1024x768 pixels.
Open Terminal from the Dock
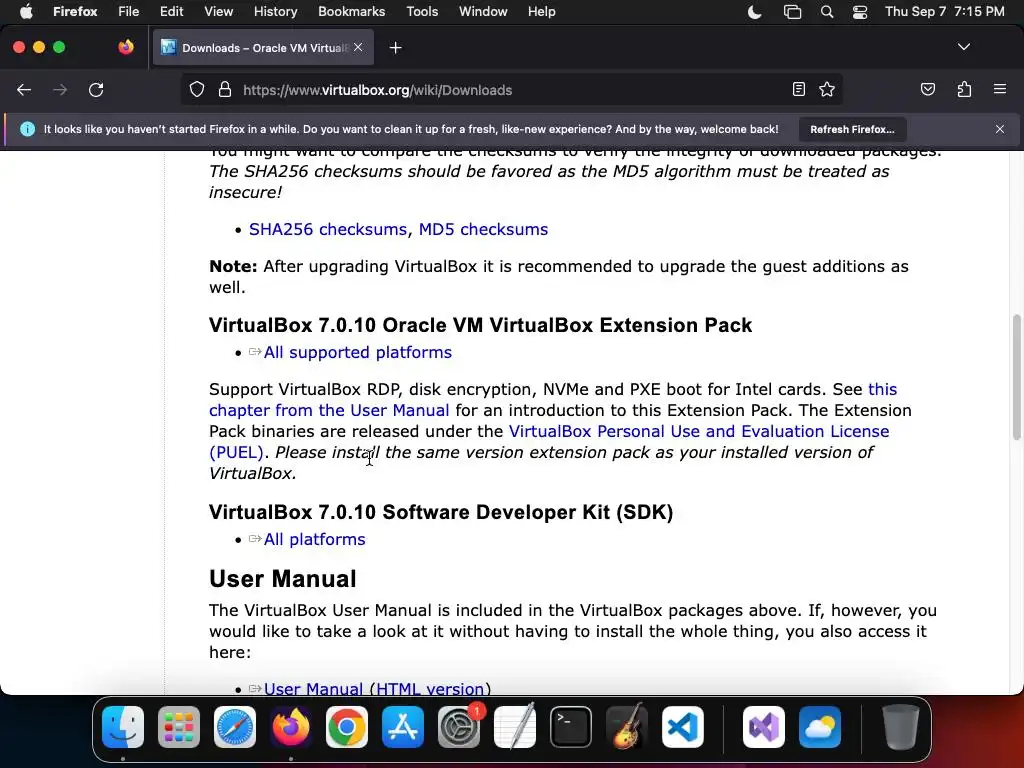[x=571, y=727]
